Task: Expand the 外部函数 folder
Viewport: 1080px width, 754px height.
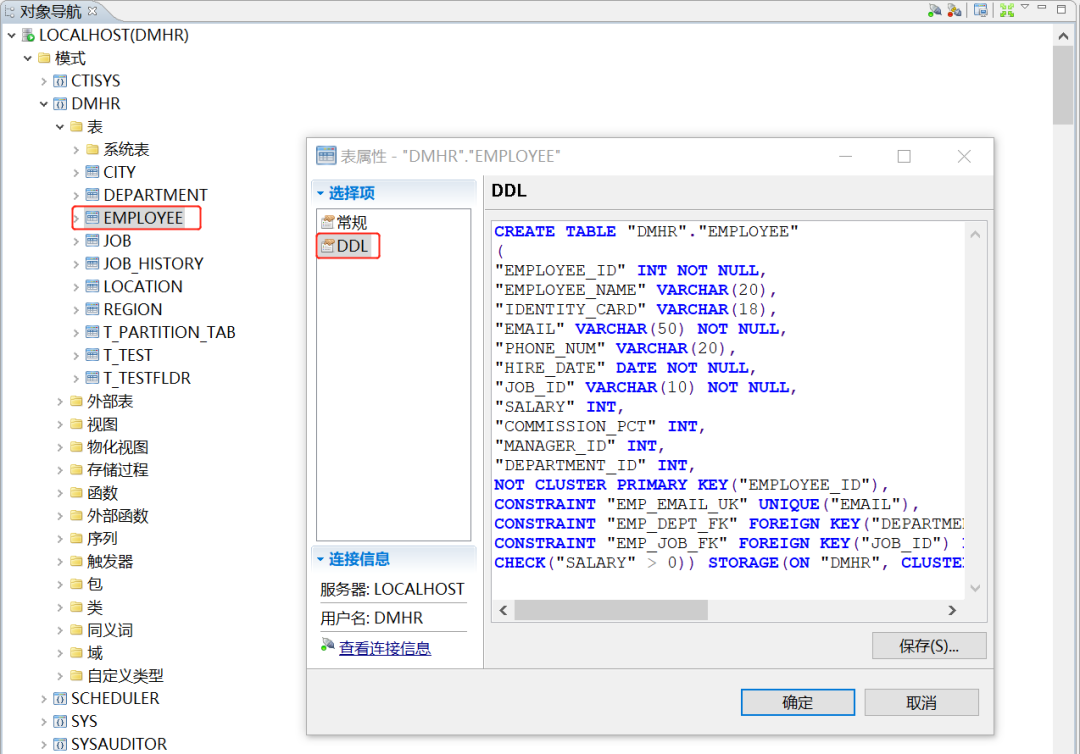Action: 60,516
